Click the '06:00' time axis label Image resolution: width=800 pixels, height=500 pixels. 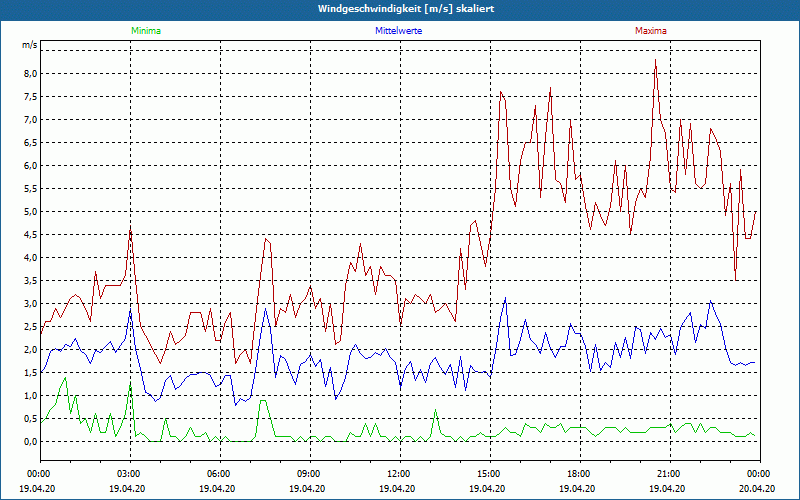(217, 474)
